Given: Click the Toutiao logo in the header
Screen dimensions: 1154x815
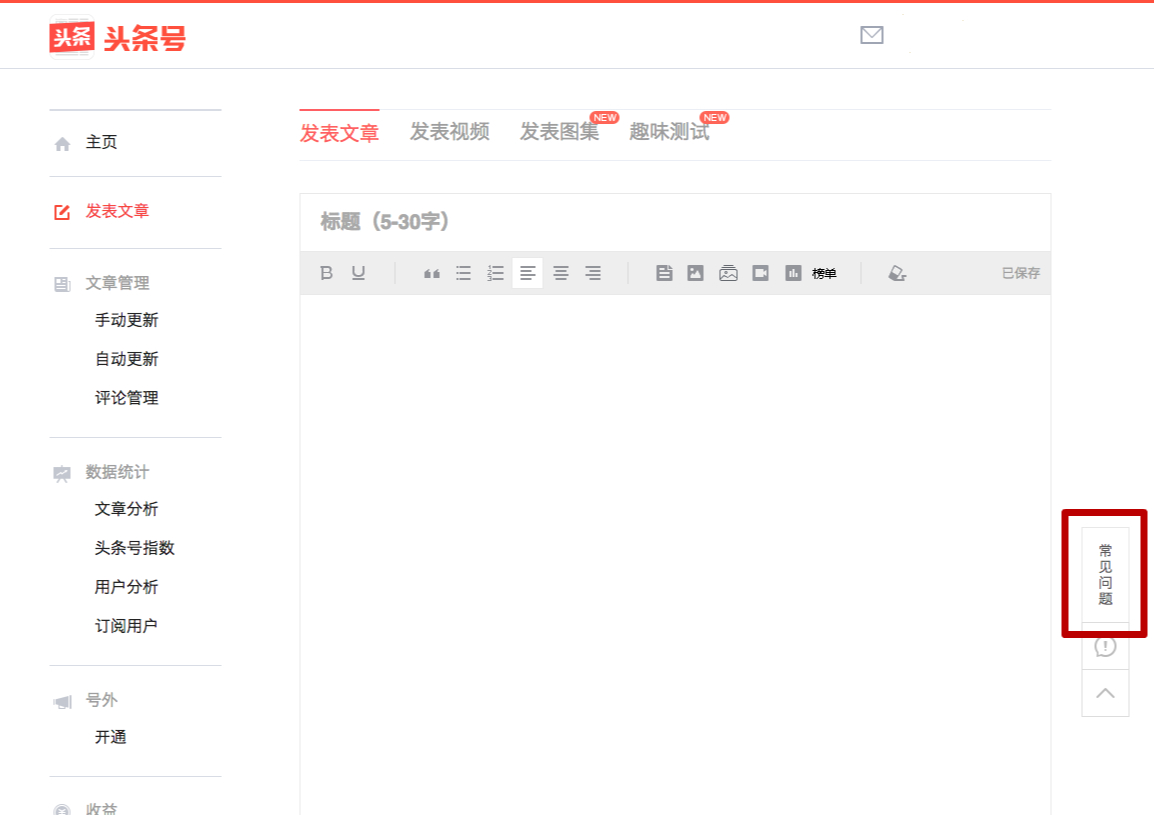Looking at the screenshot, I should (118, 38).
